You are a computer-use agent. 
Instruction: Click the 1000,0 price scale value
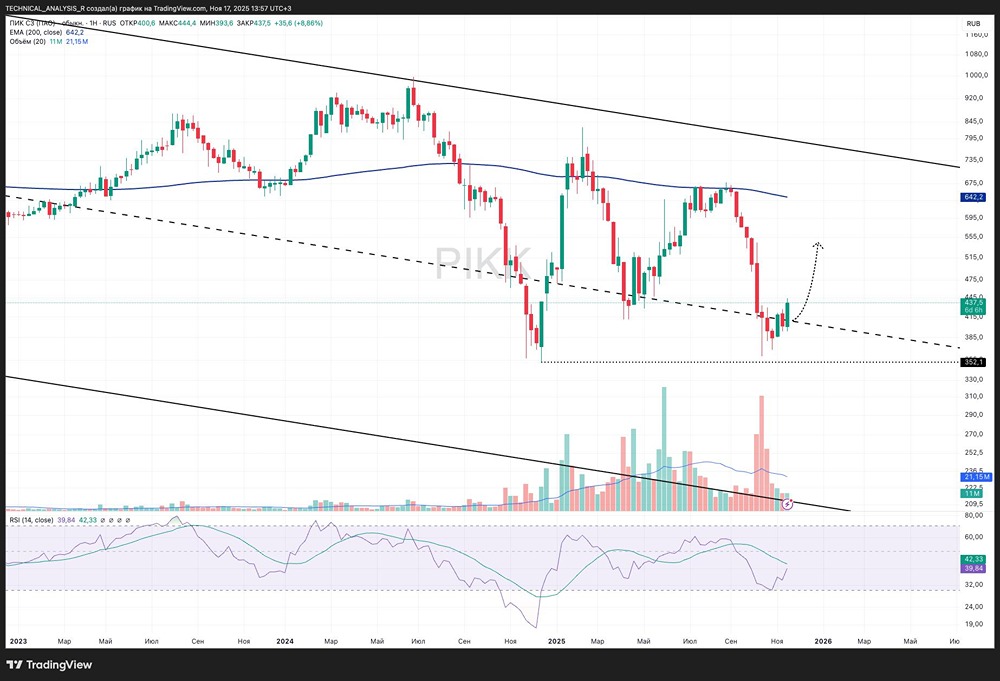[976, 75]
